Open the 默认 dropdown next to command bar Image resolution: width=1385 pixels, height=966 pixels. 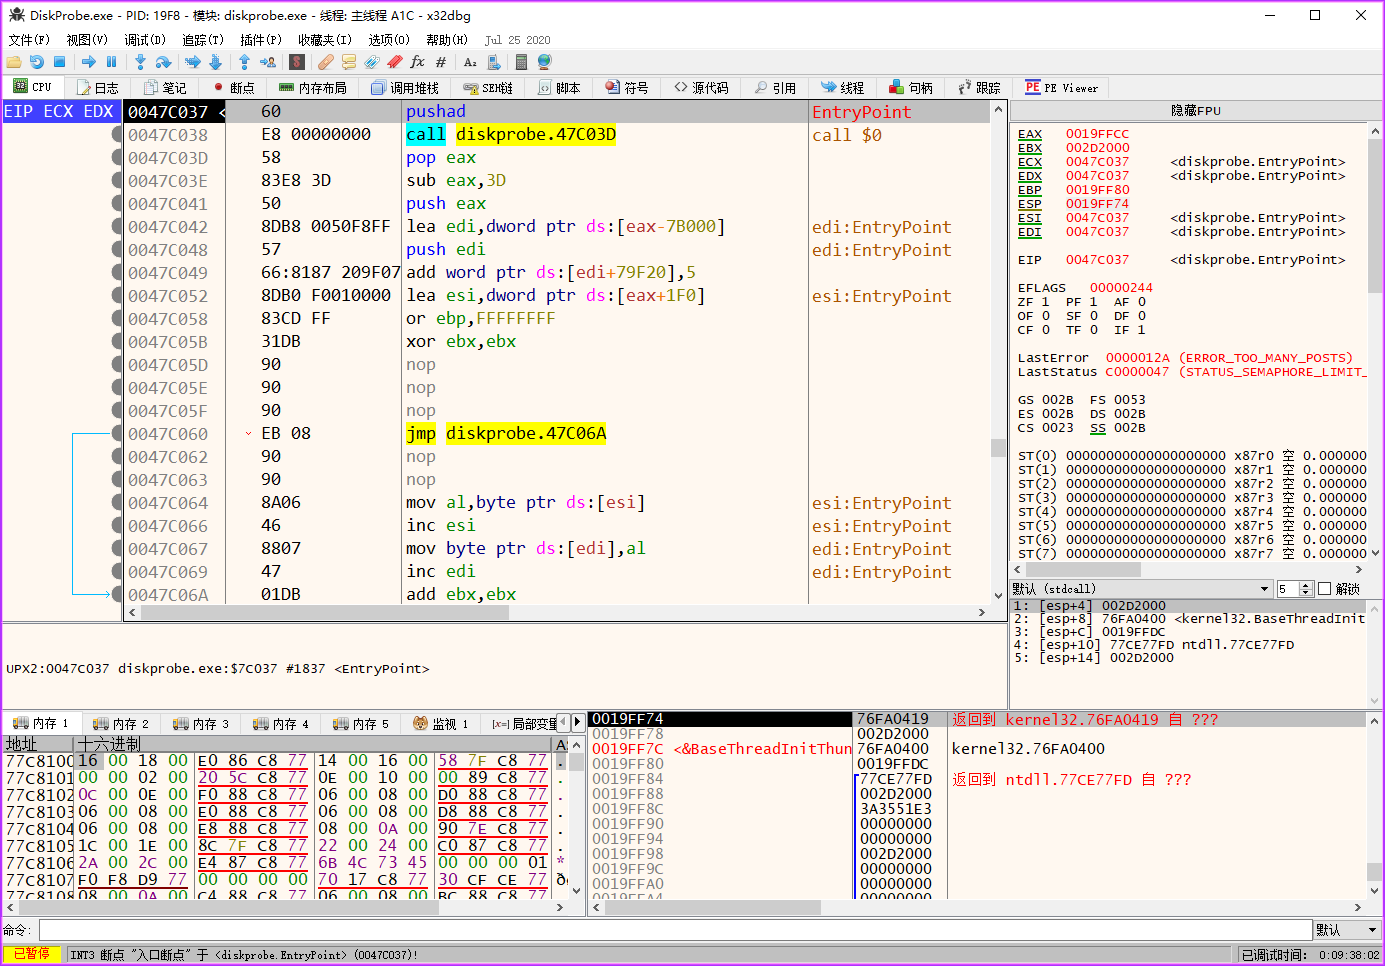pos(1347,930)
